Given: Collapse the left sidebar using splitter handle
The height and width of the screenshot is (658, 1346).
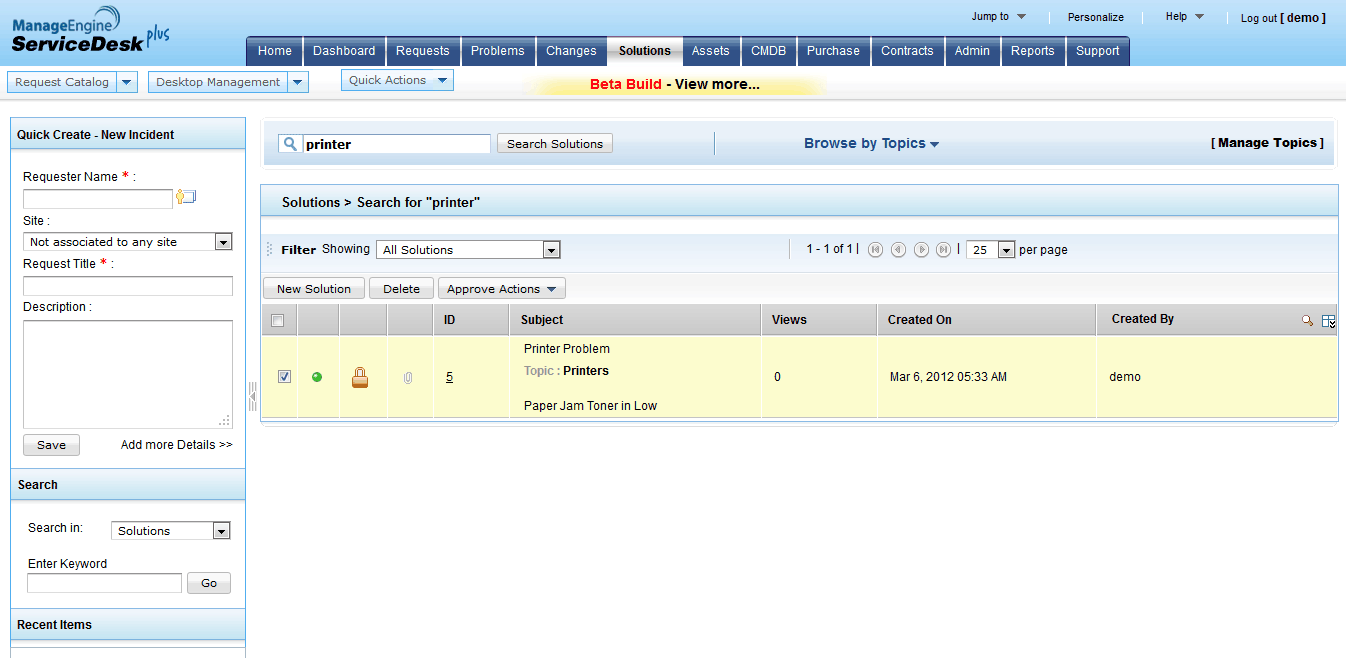Looking at the screenshot, I should point(252,396).
